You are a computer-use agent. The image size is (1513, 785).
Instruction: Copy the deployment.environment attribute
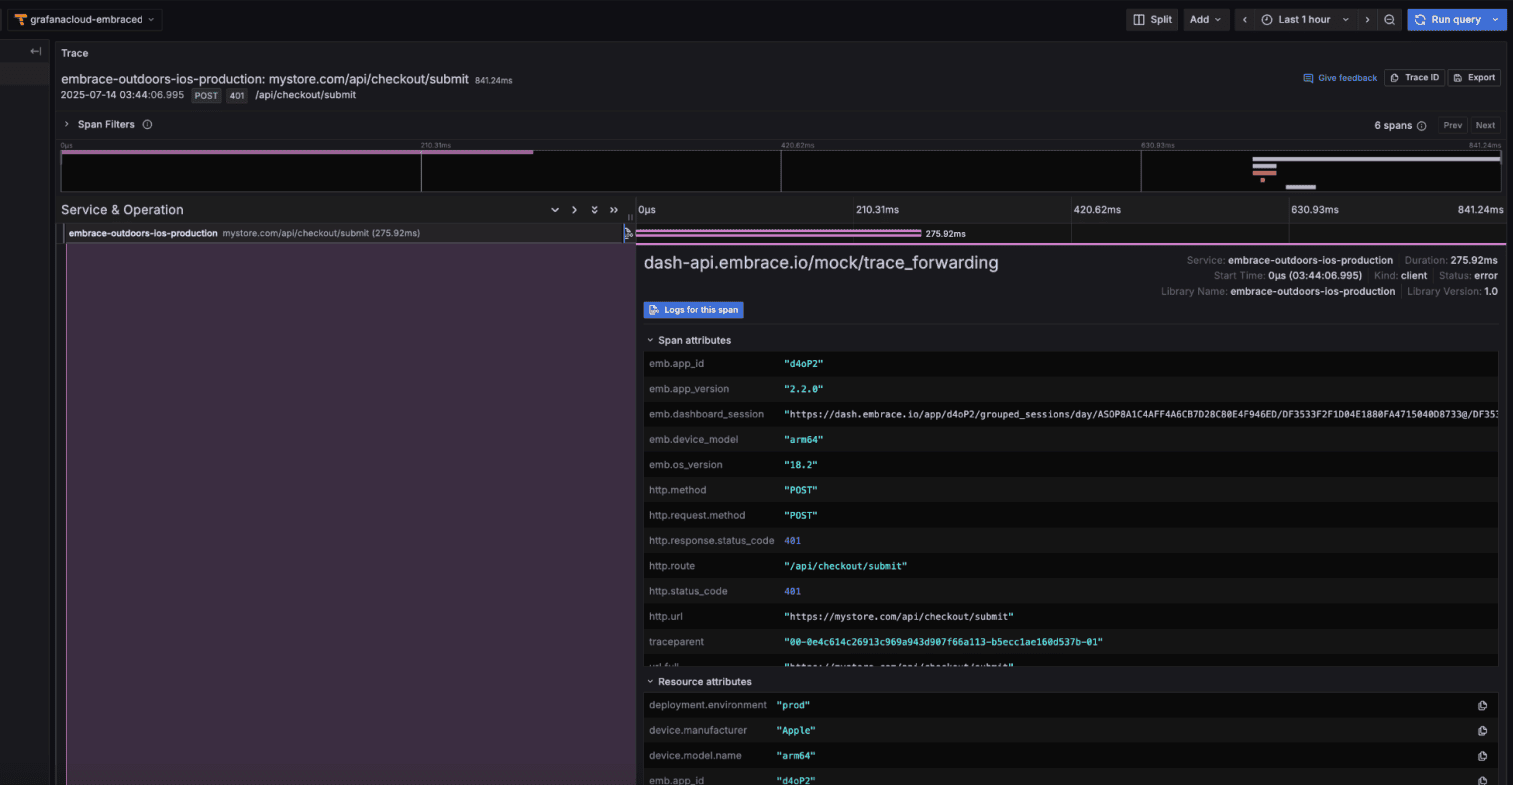click(1483, 705)
